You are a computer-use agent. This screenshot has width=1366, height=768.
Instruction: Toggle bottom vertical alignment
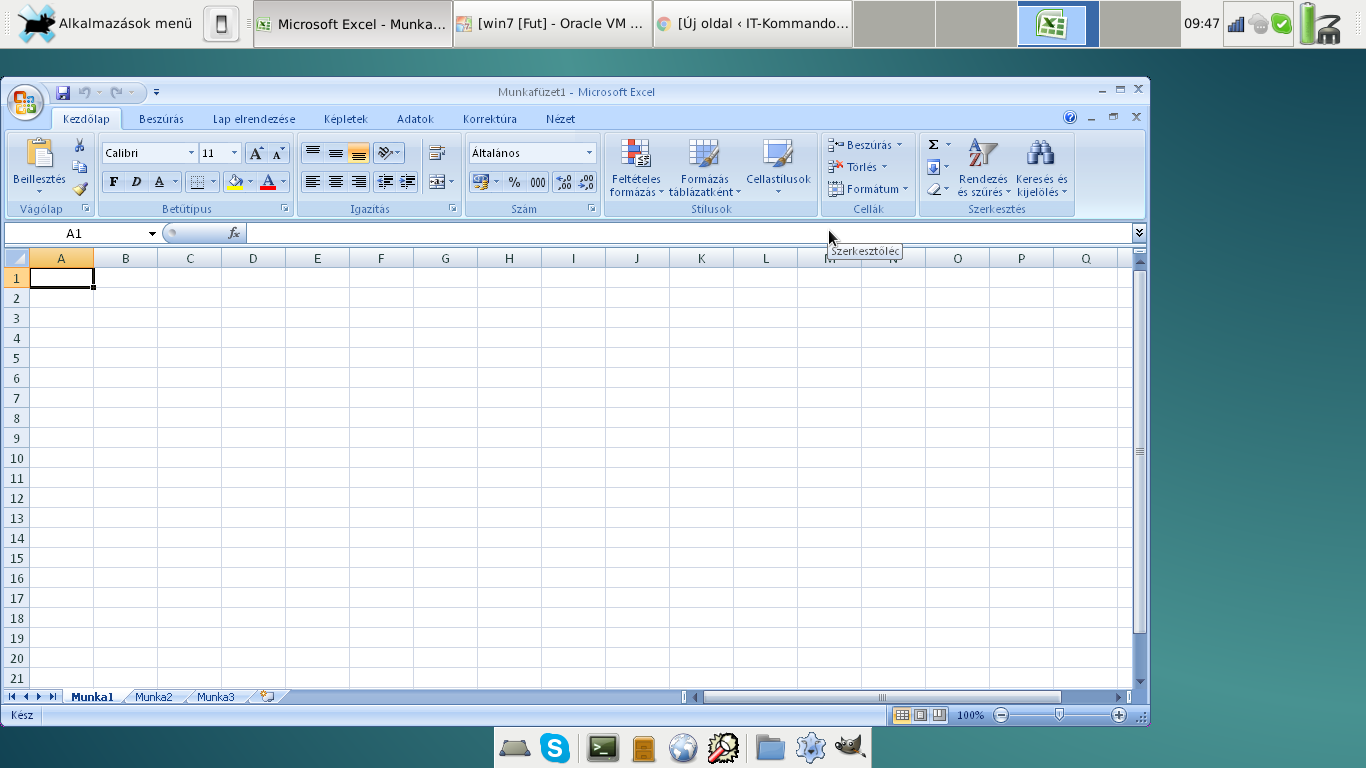pyautogui.click(x=359, y=153)
